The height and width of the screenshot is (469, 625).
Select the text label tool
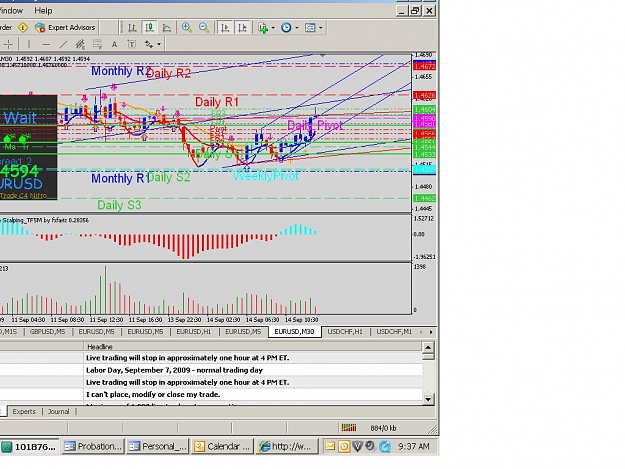point(132,44)
